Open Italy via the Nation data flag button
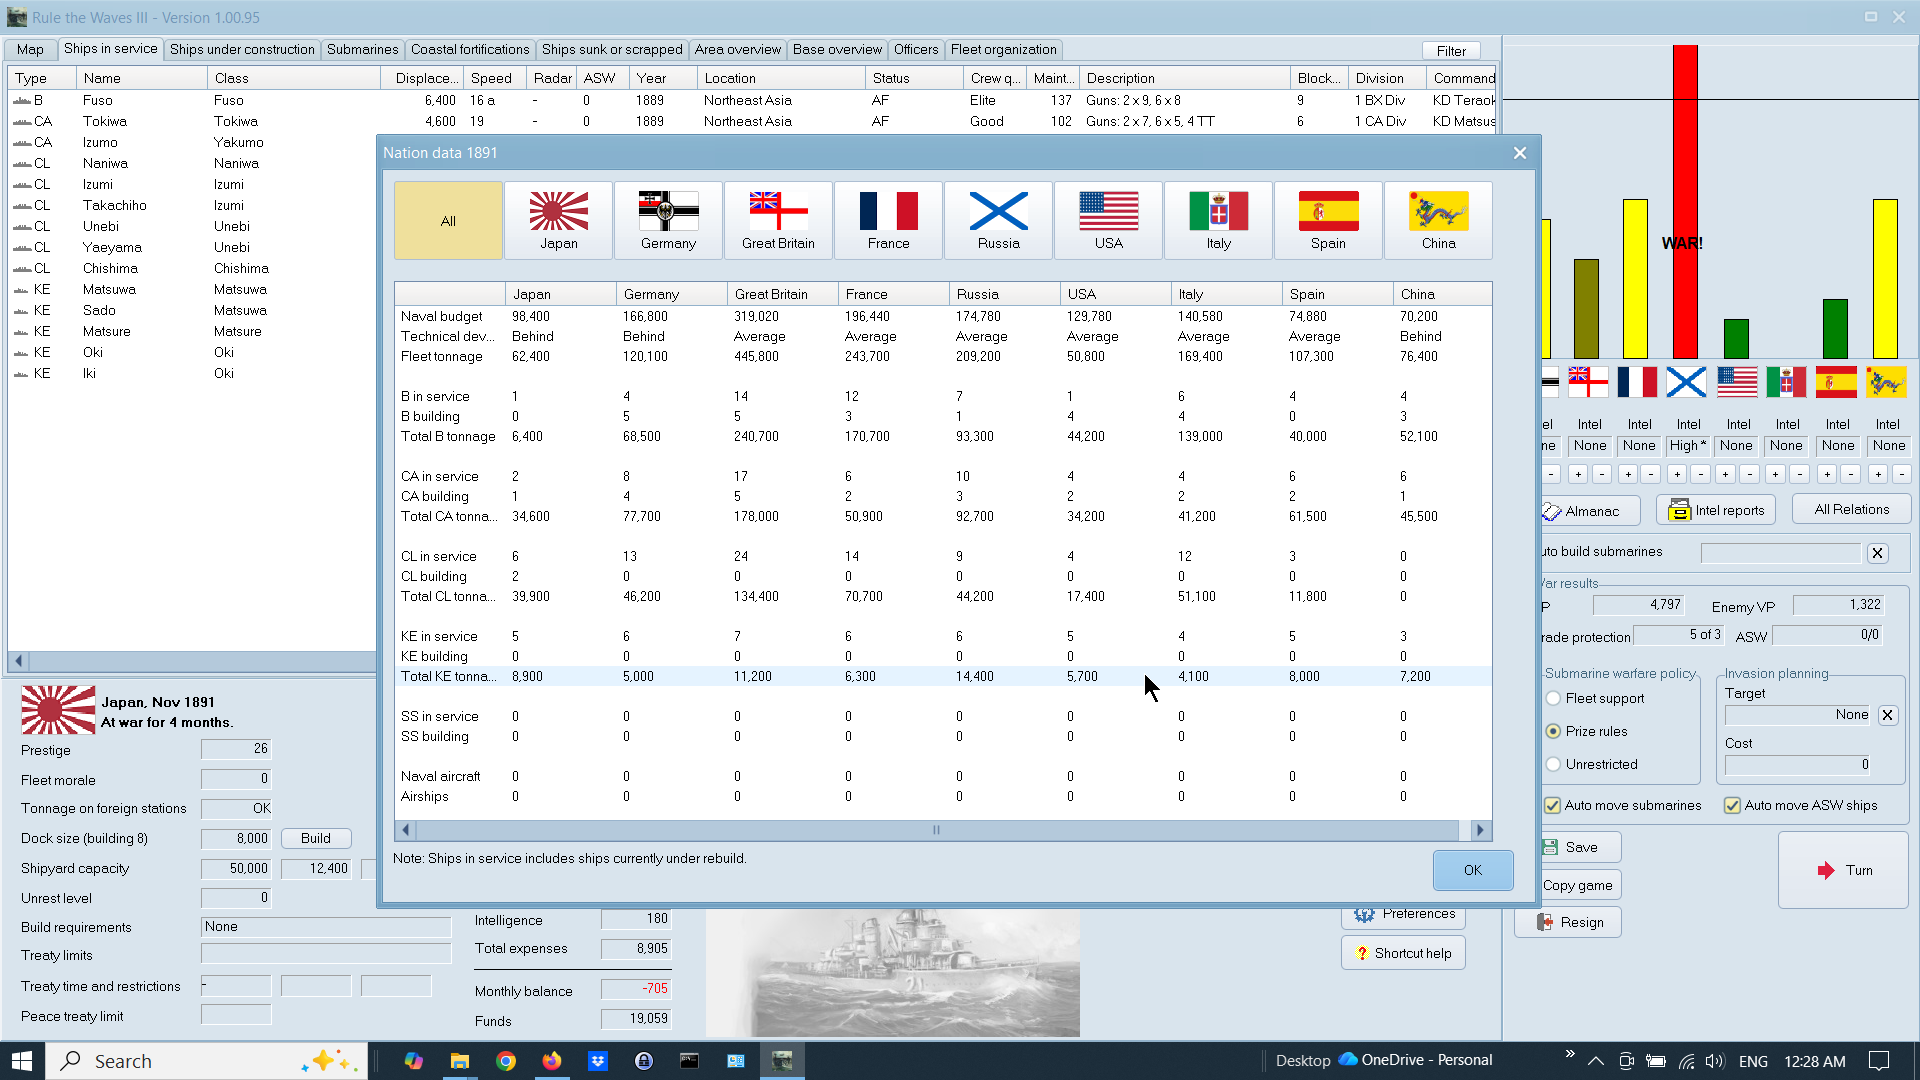Image resolution: width=1920 pixels, height=1080 pixels. coord(1218,220)
